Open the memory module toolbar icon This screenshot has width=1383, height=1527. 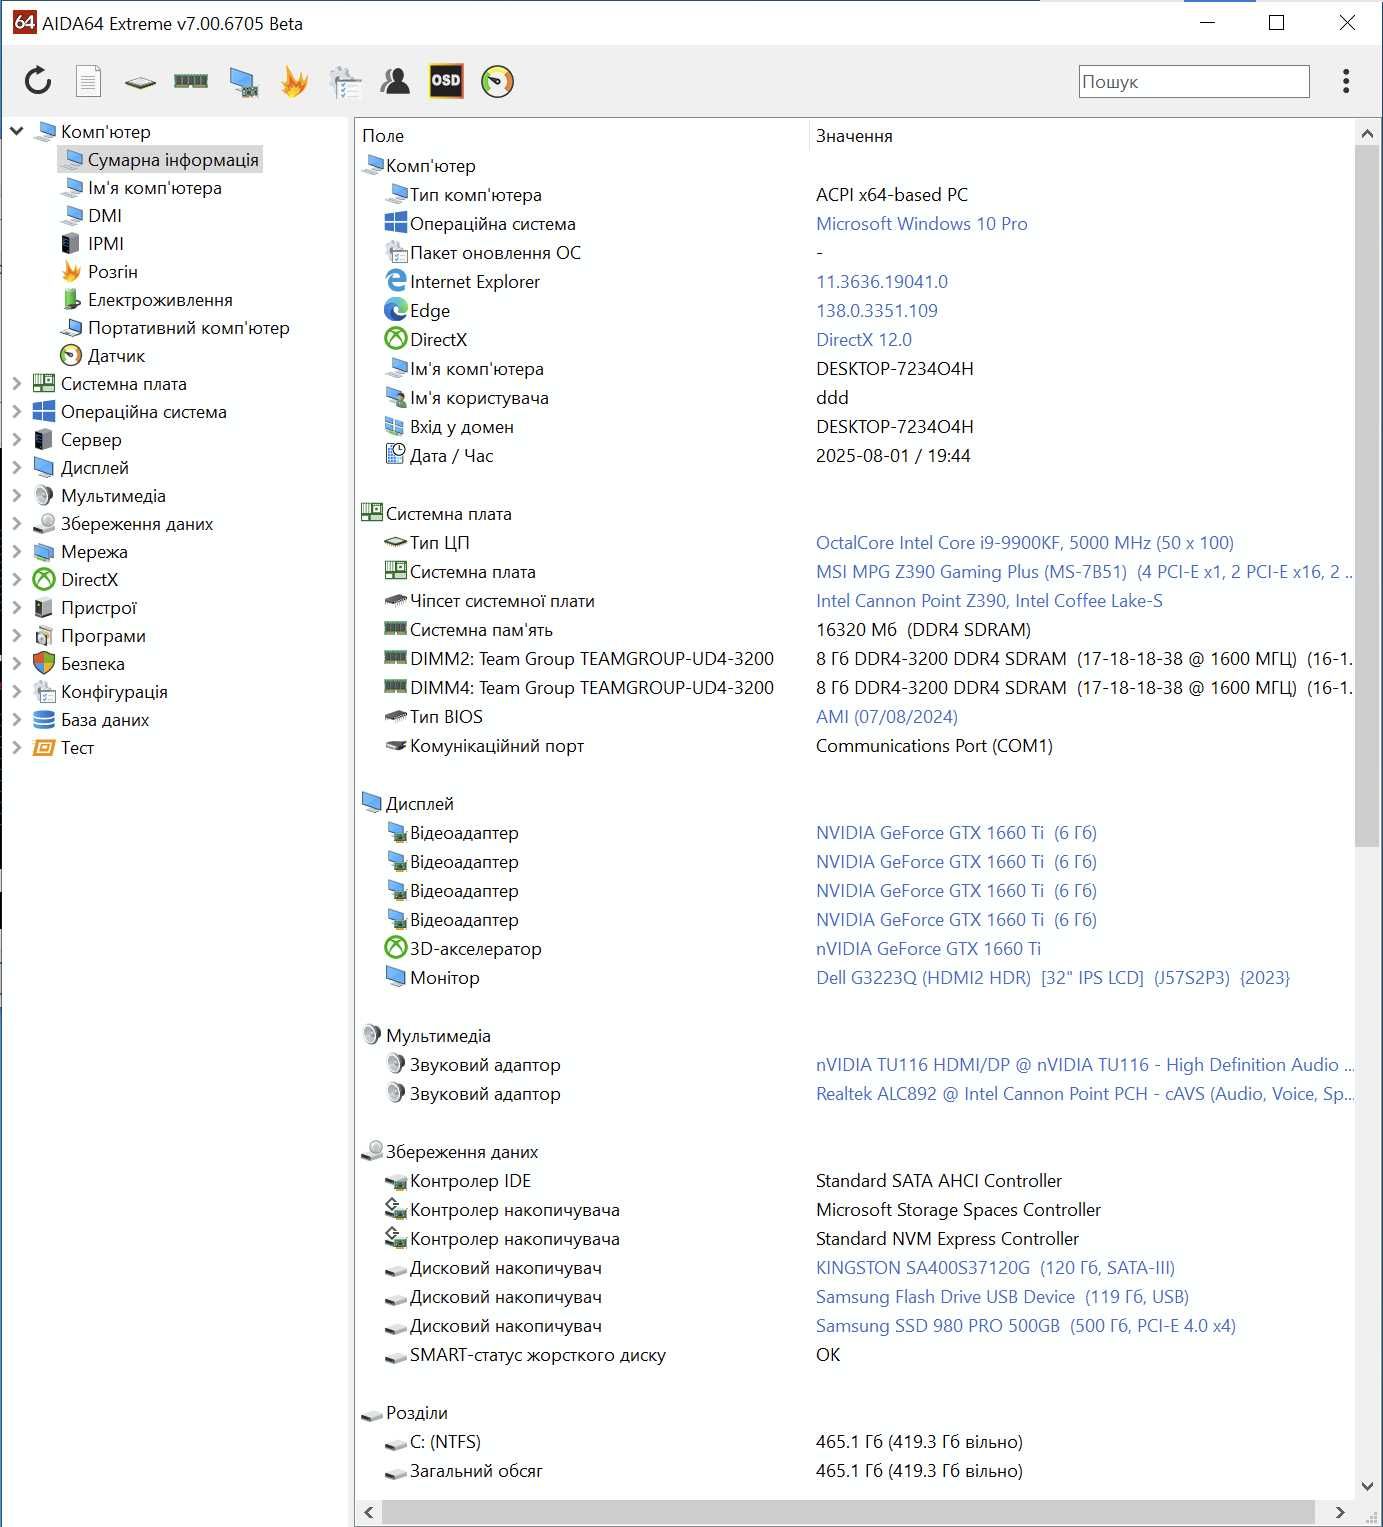coord(191,81)
